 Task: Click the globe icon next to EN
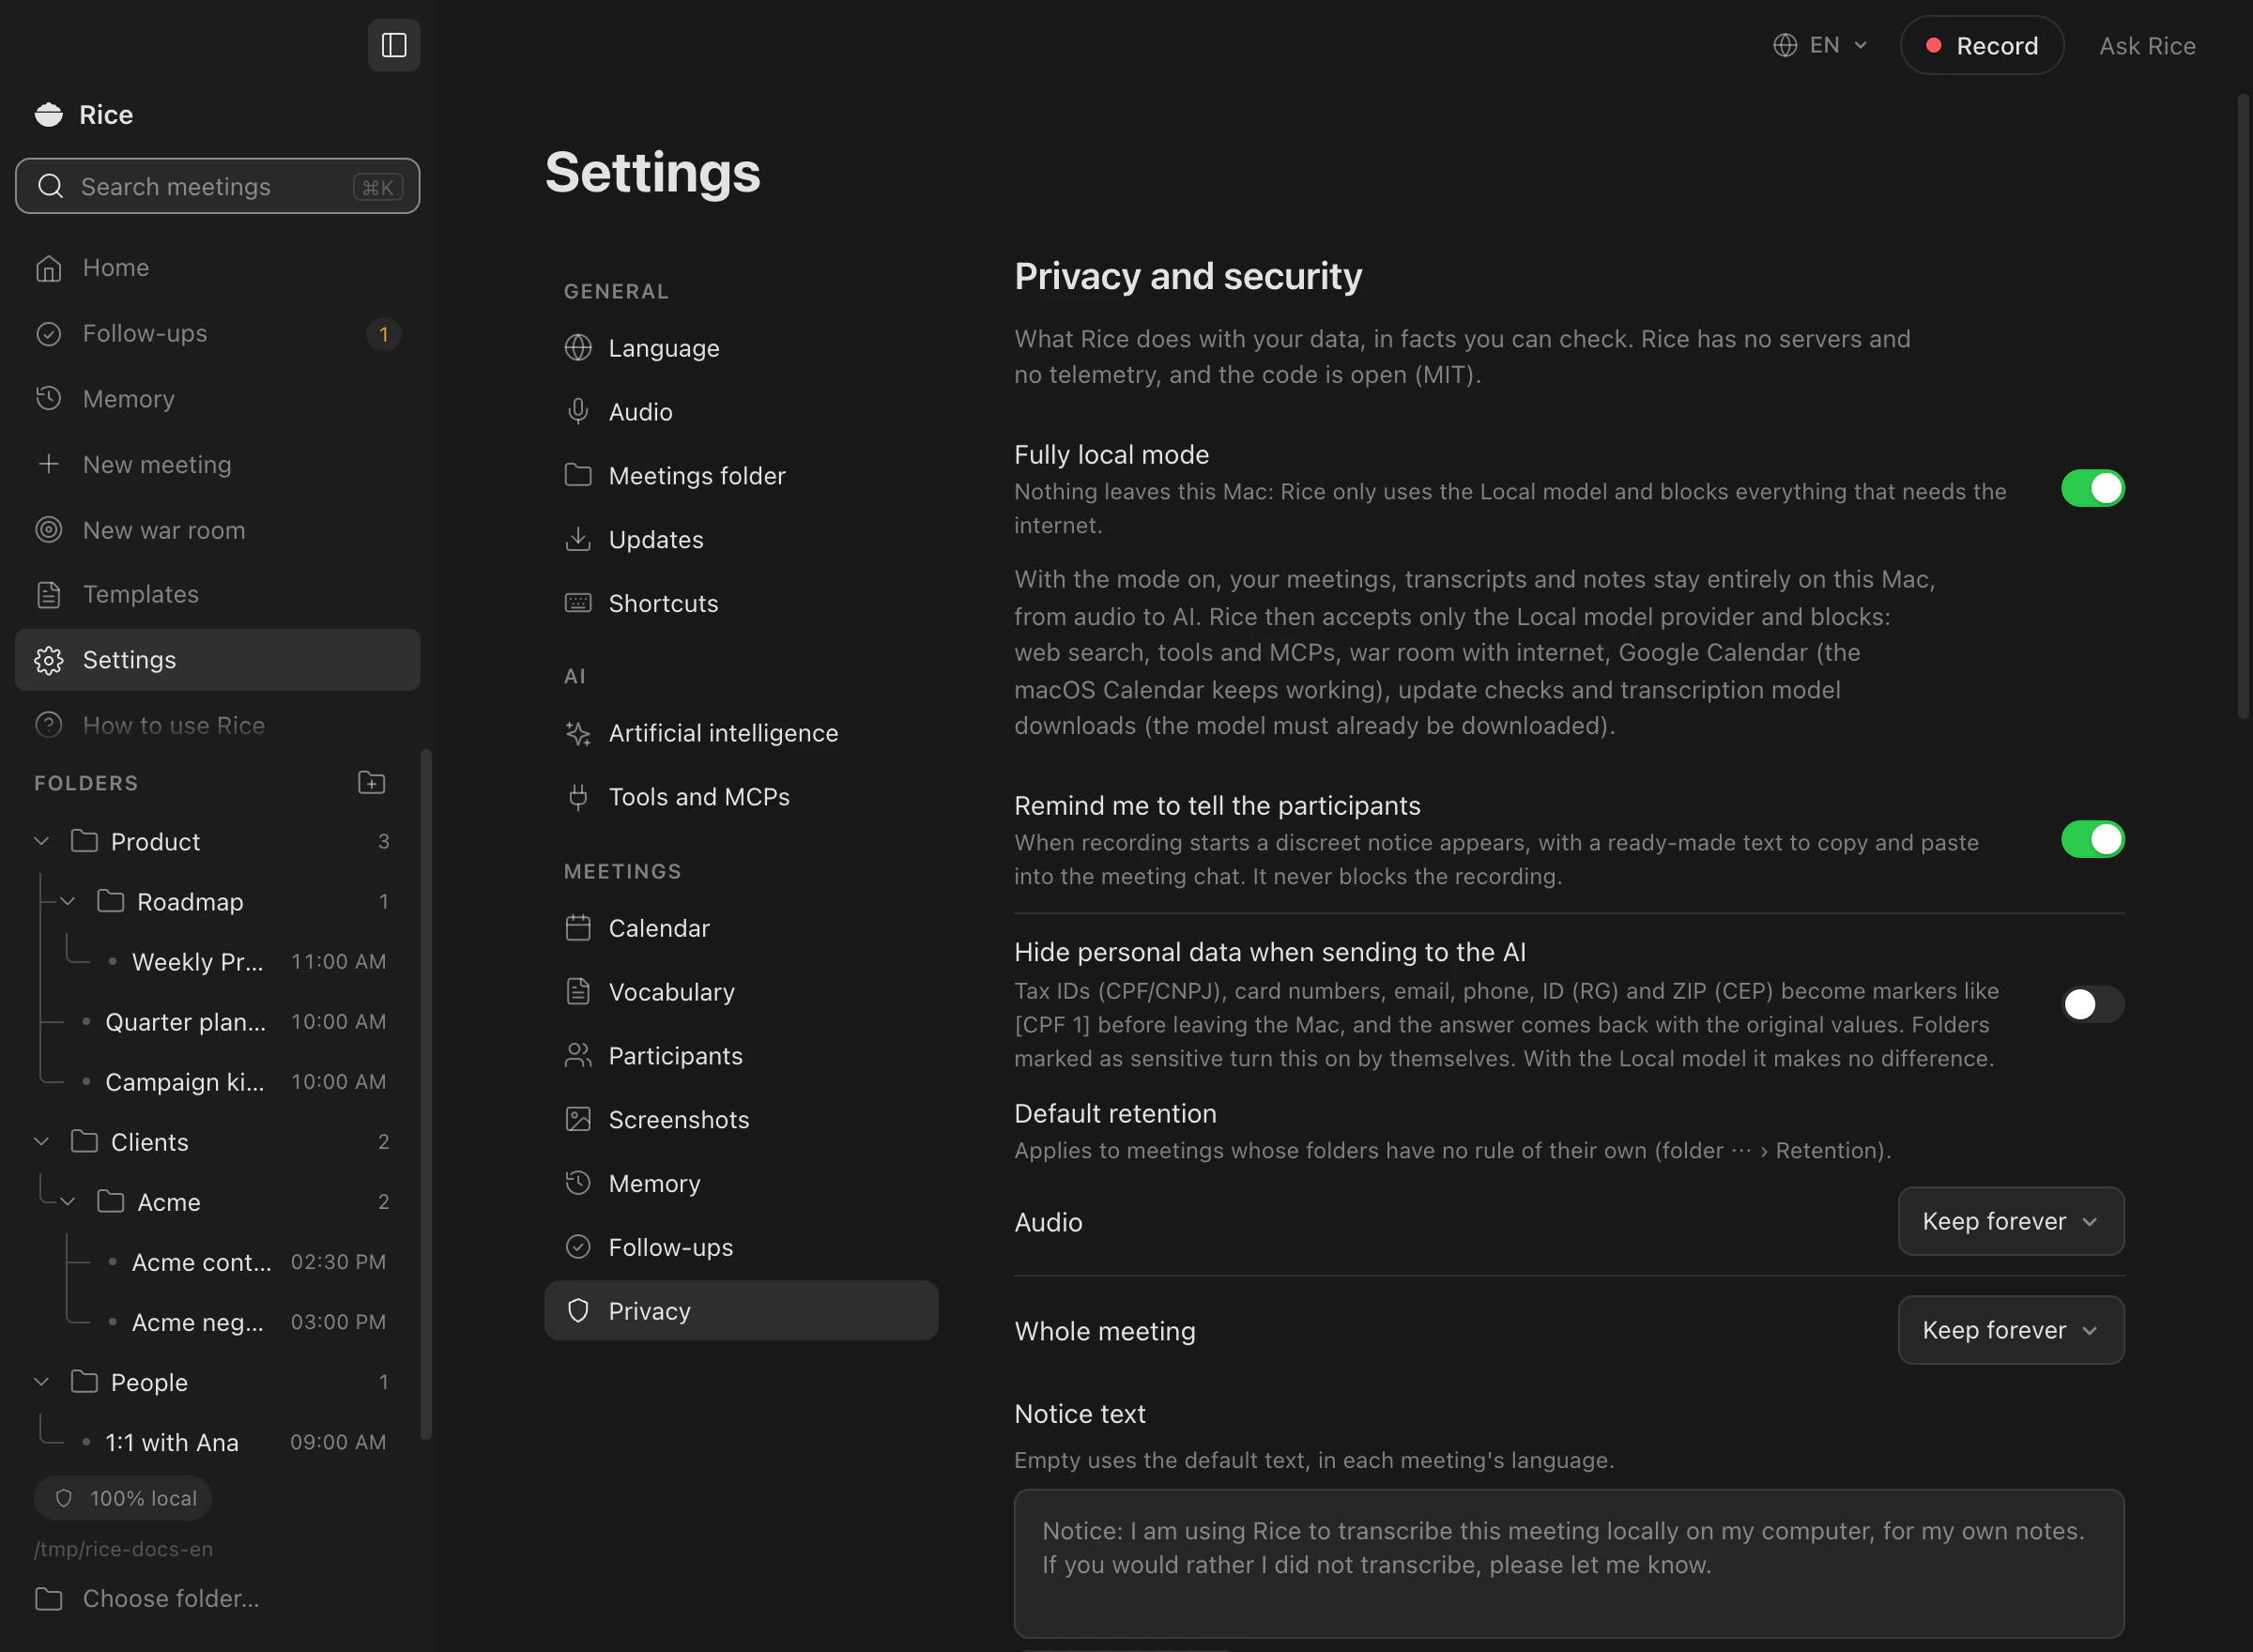[x=1785, y=45]
